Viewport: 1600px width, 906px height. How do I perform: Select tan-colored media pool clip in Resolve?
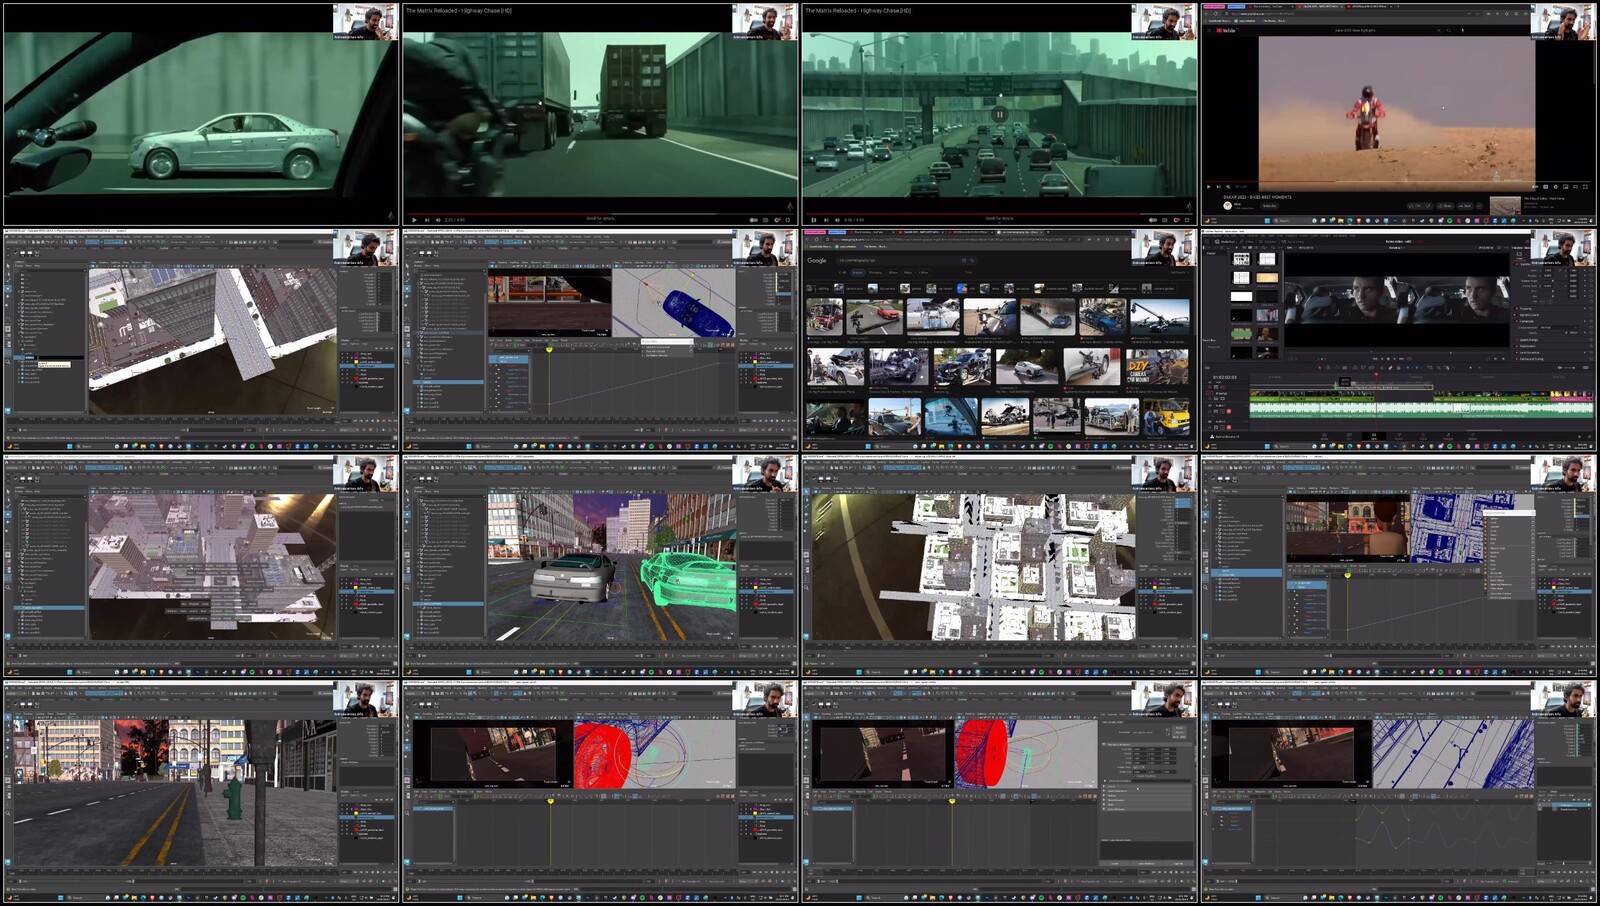point(1267,277)
